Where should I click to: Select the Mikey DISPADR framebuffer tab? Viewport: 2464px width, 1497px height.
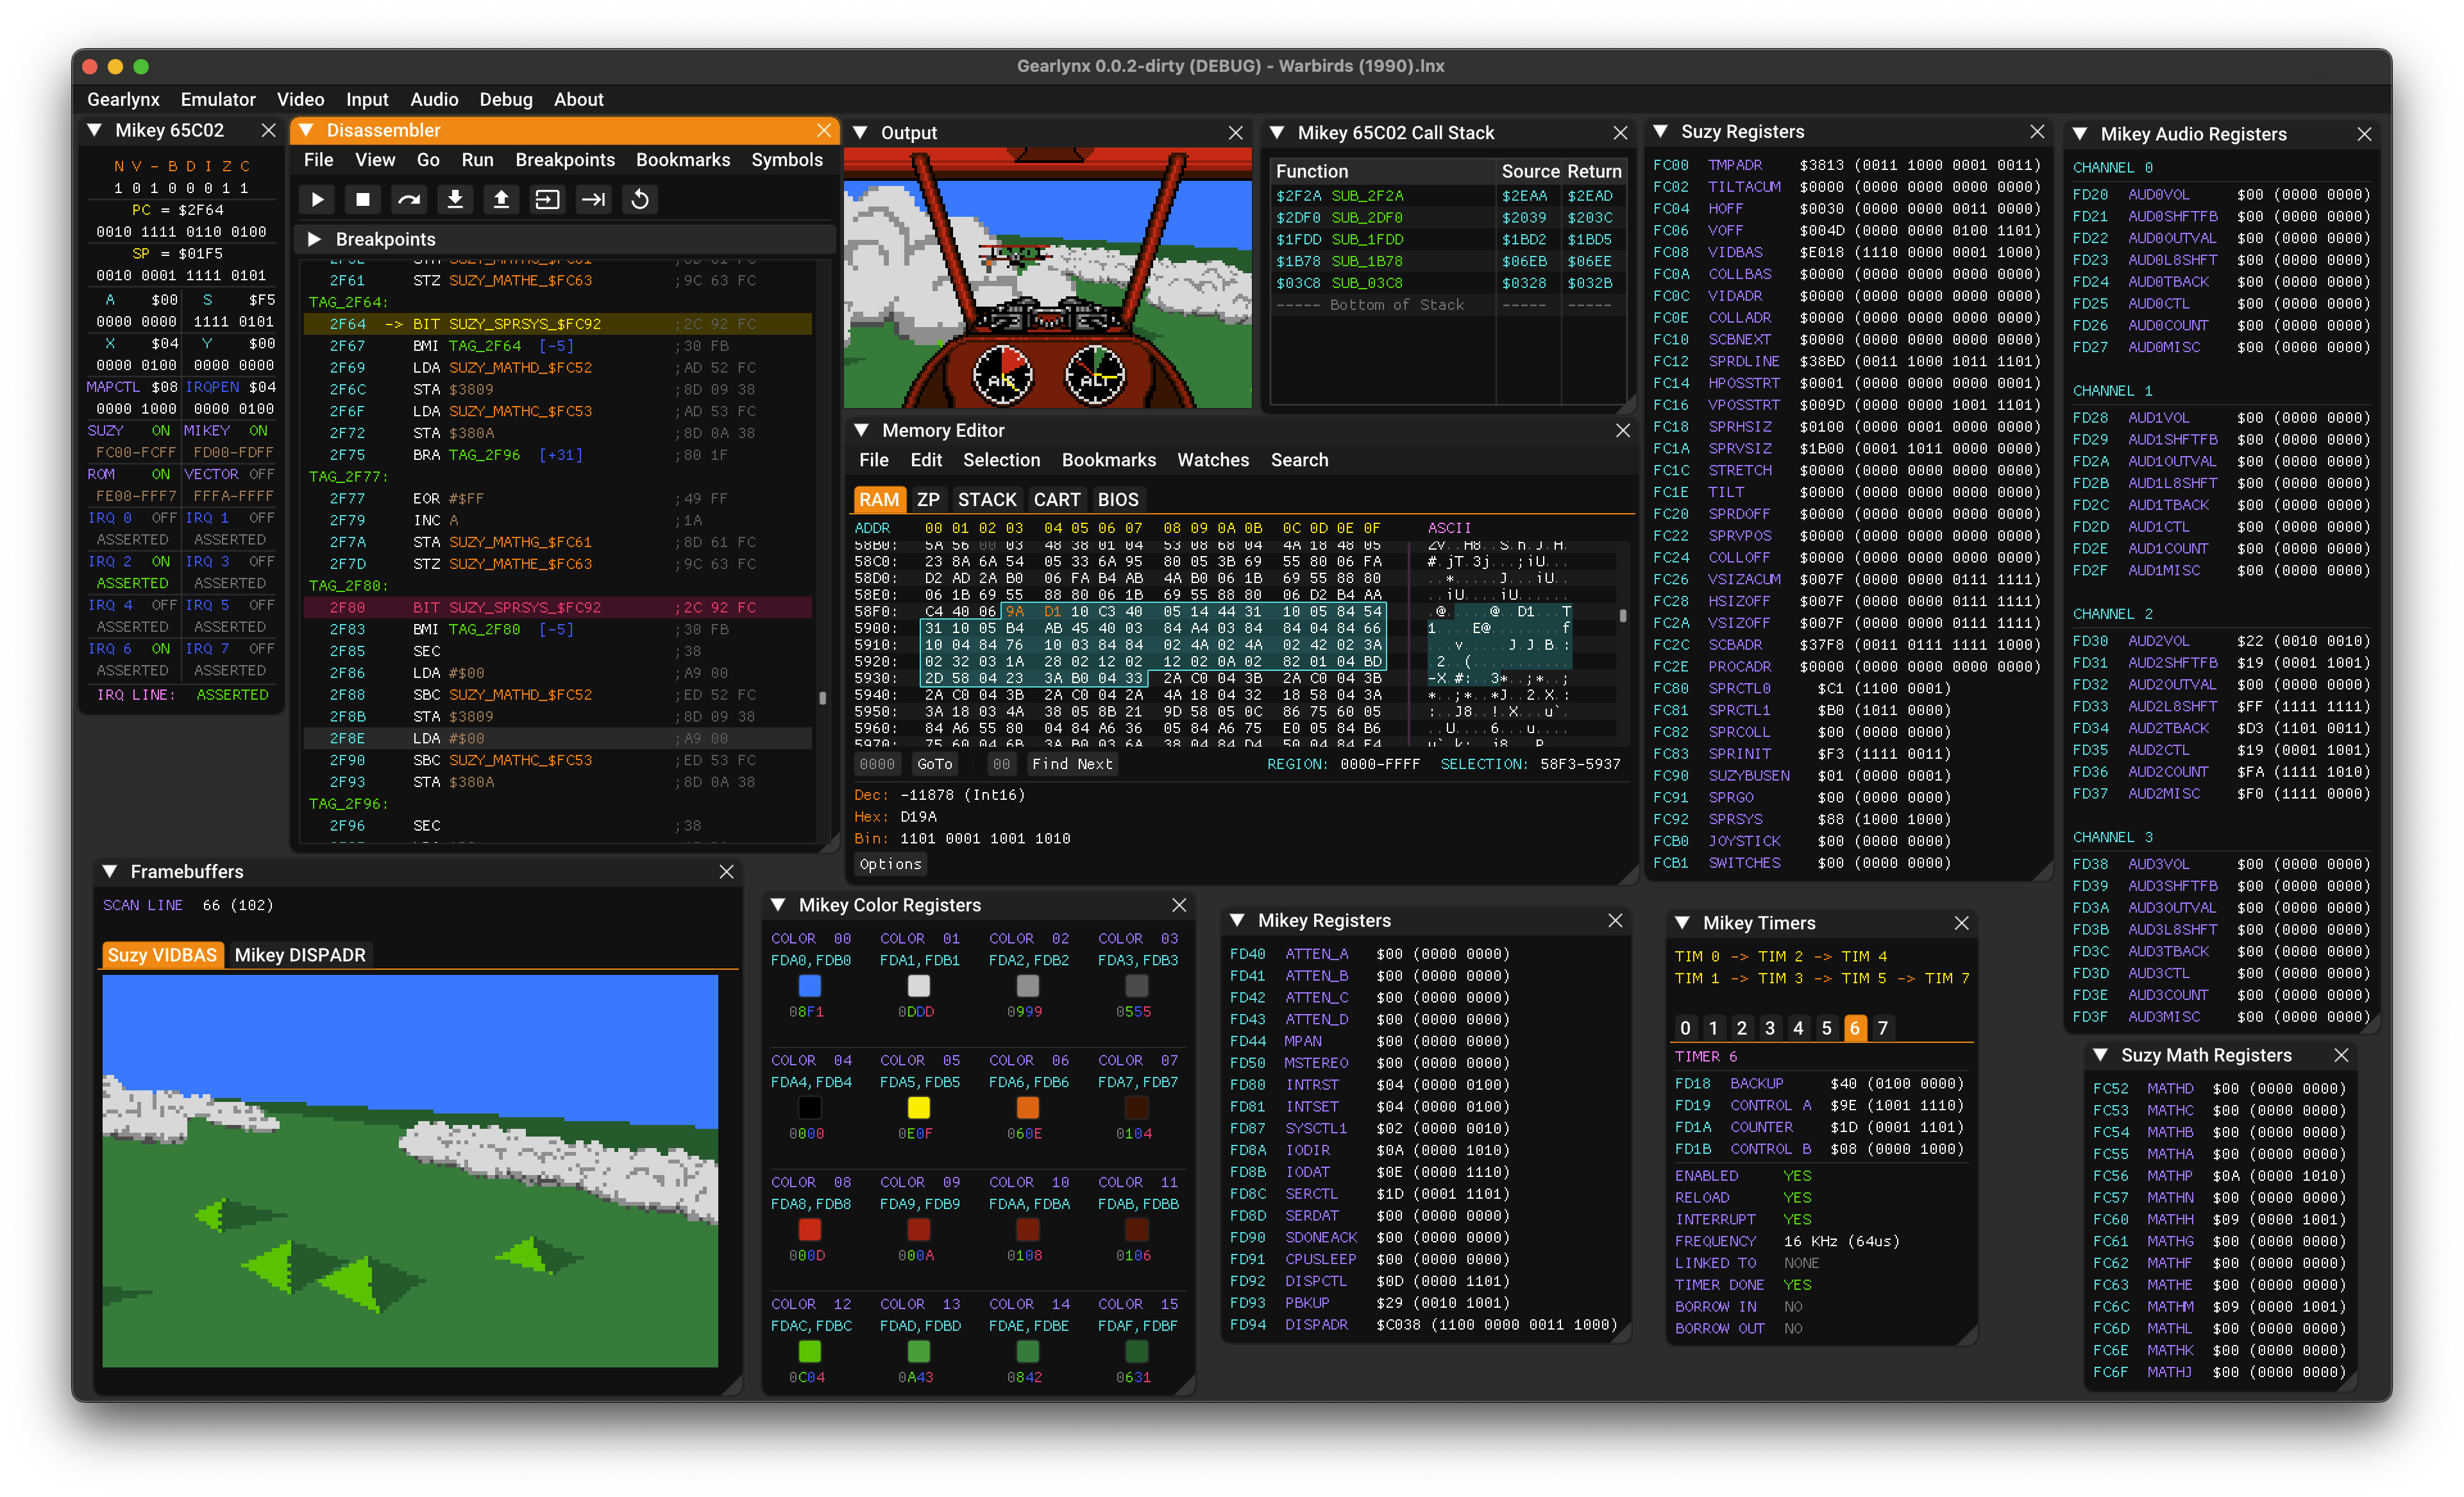coord(300,954)
